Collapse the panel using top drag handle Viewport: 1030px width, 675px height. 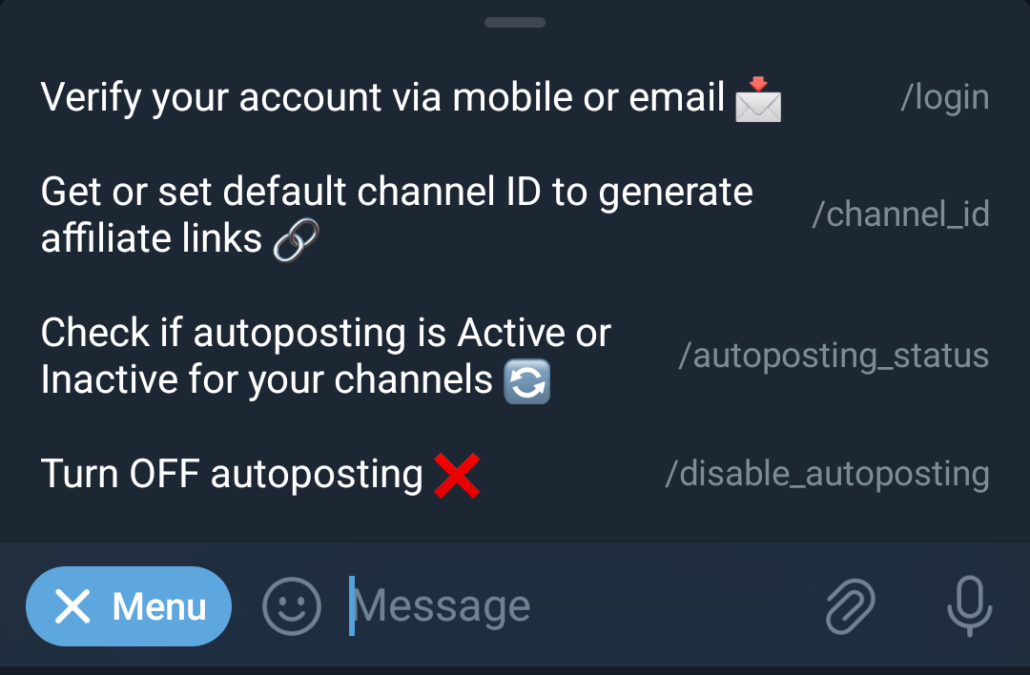click(515, 22)
